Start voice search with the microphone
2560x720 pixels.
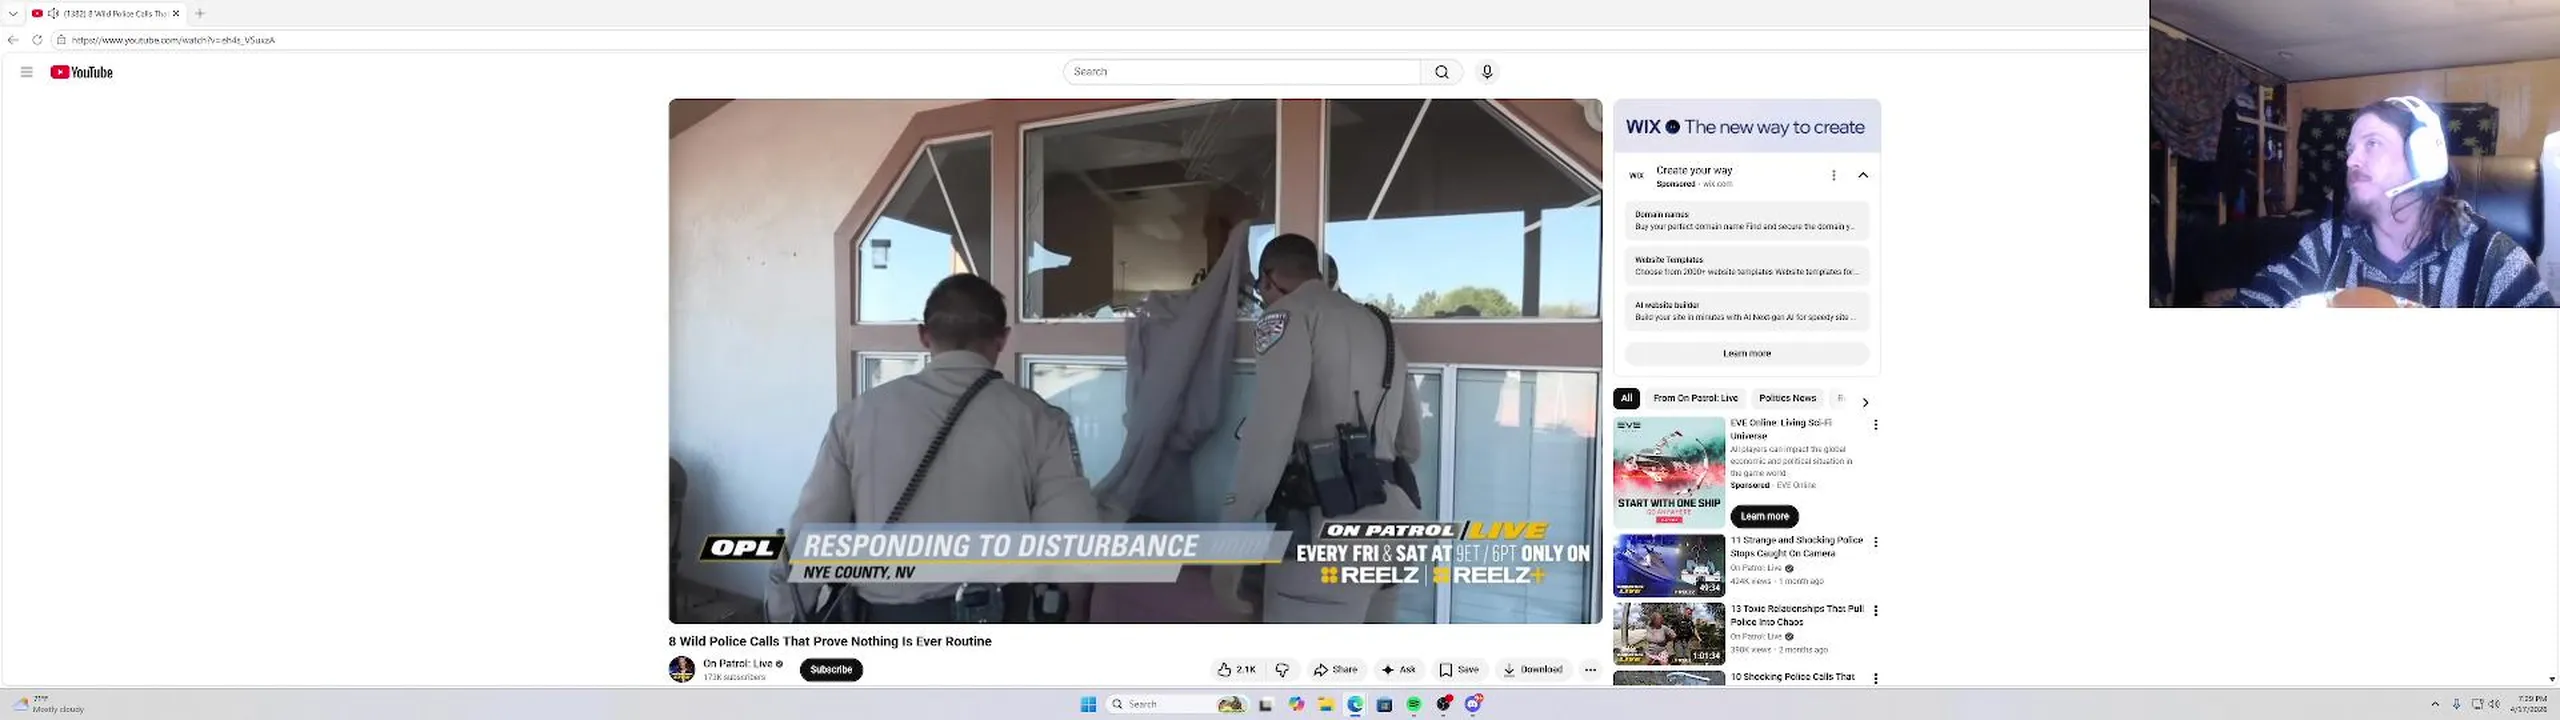point(1487,72)
